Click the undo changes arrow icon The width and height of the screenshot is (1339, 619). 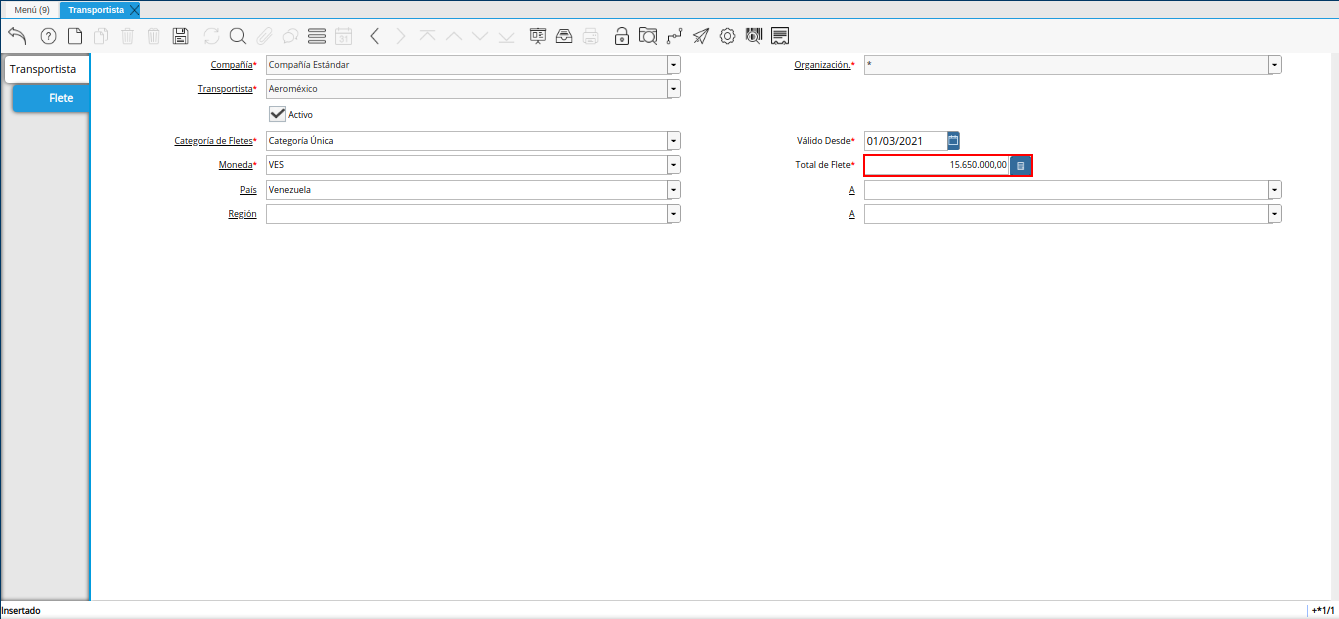tap(17, 36)
